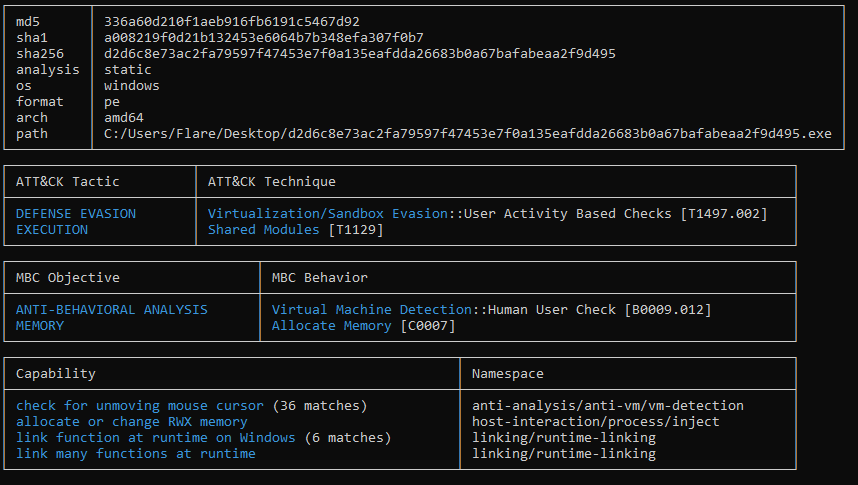This screenshot has width=858, height=485.
Task: Click link many functions at runtime
Action: (x=136, y=453)
